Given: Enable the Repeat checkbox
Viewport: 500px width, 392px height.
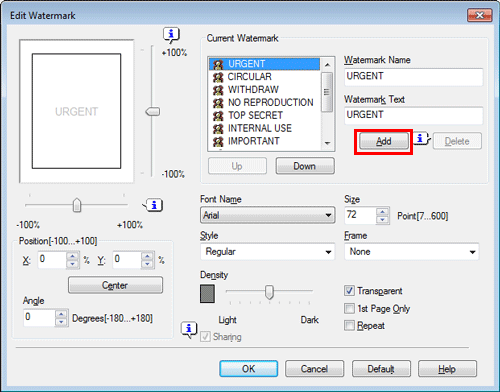Looking at the screenshot, I should pos(349,325).
